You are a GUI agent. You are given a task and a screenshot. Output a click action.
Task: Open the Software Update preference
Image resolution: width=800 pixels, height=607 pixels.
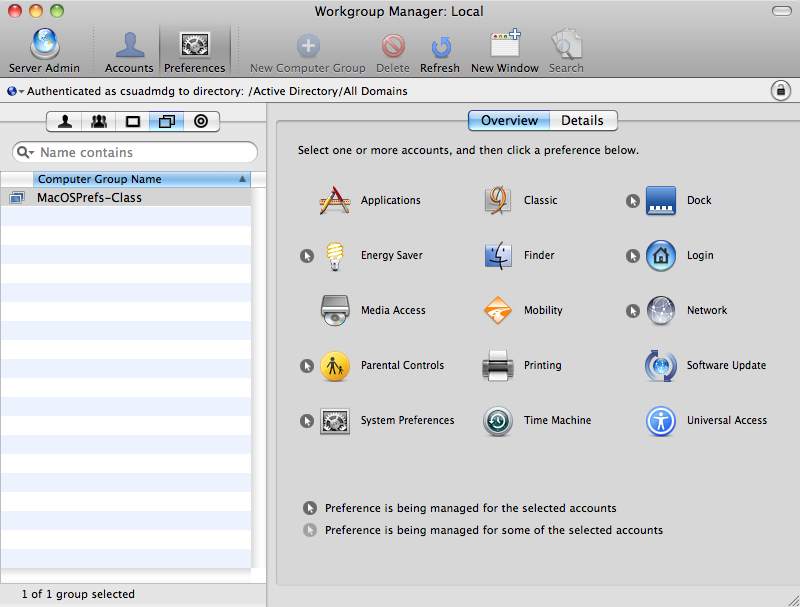pyautogui.click(x=661, y=366)
